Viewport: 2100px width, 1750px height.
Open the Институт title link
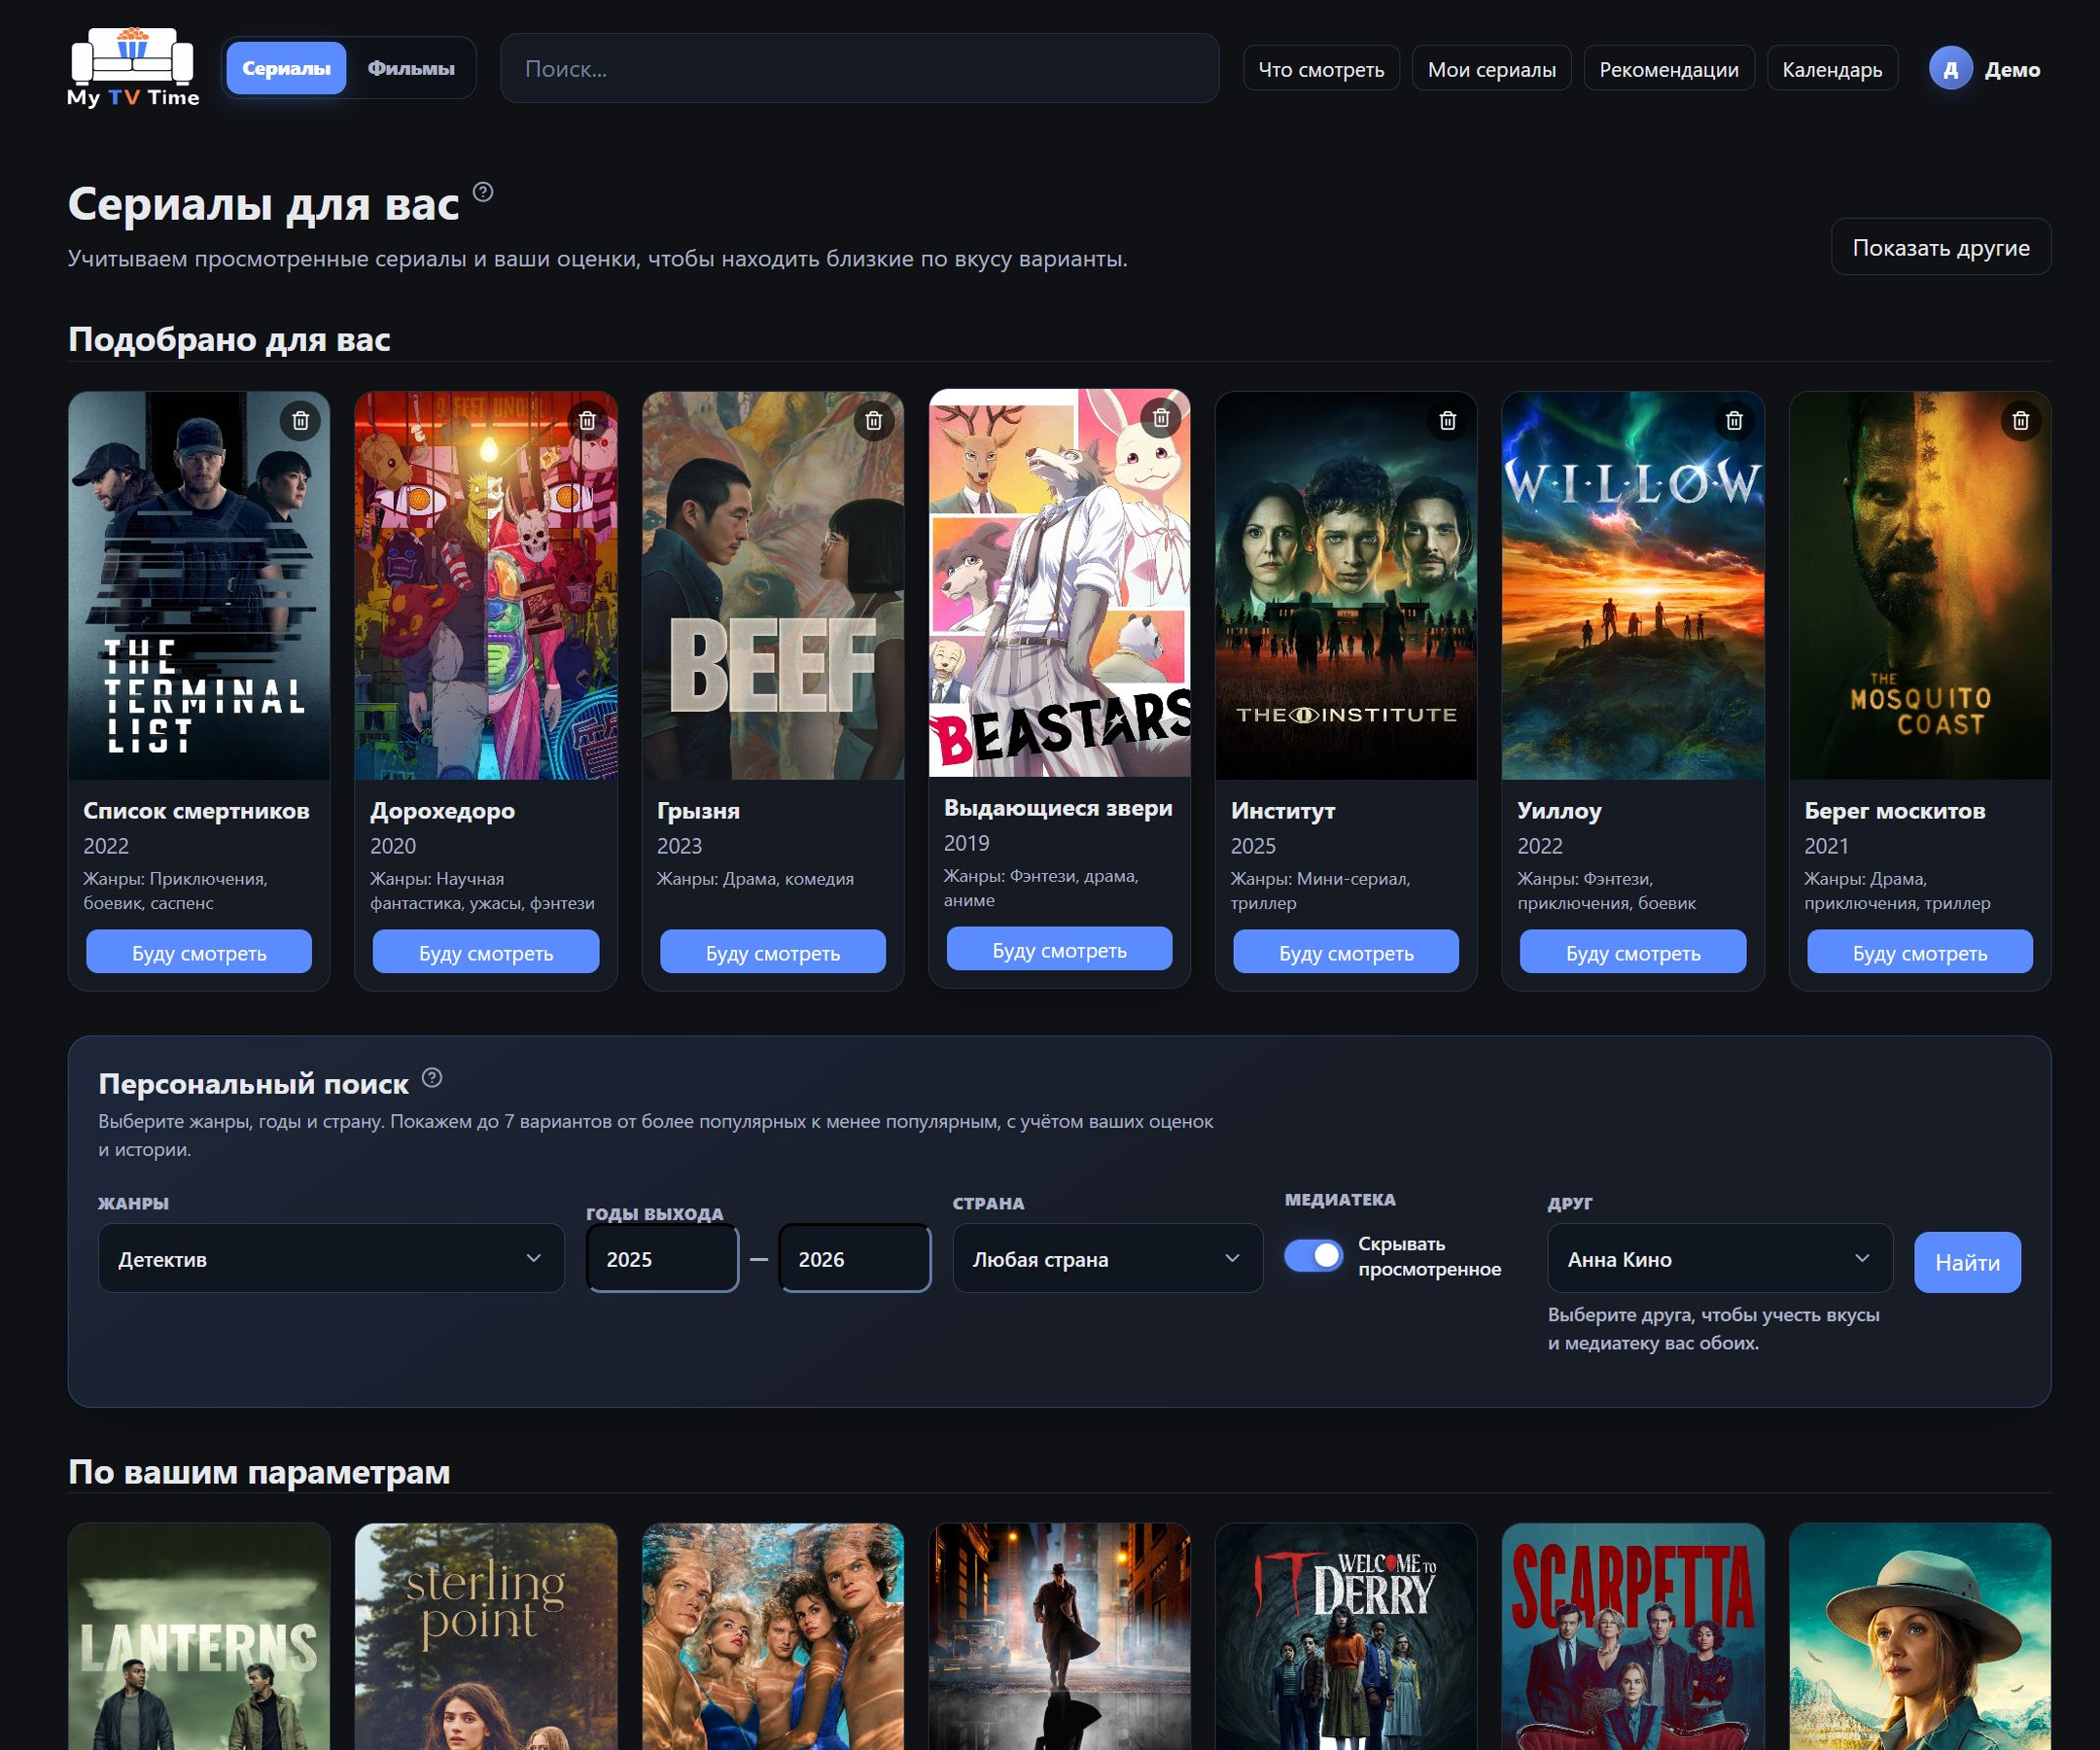pyautogui.click(x=1283, y=811)
